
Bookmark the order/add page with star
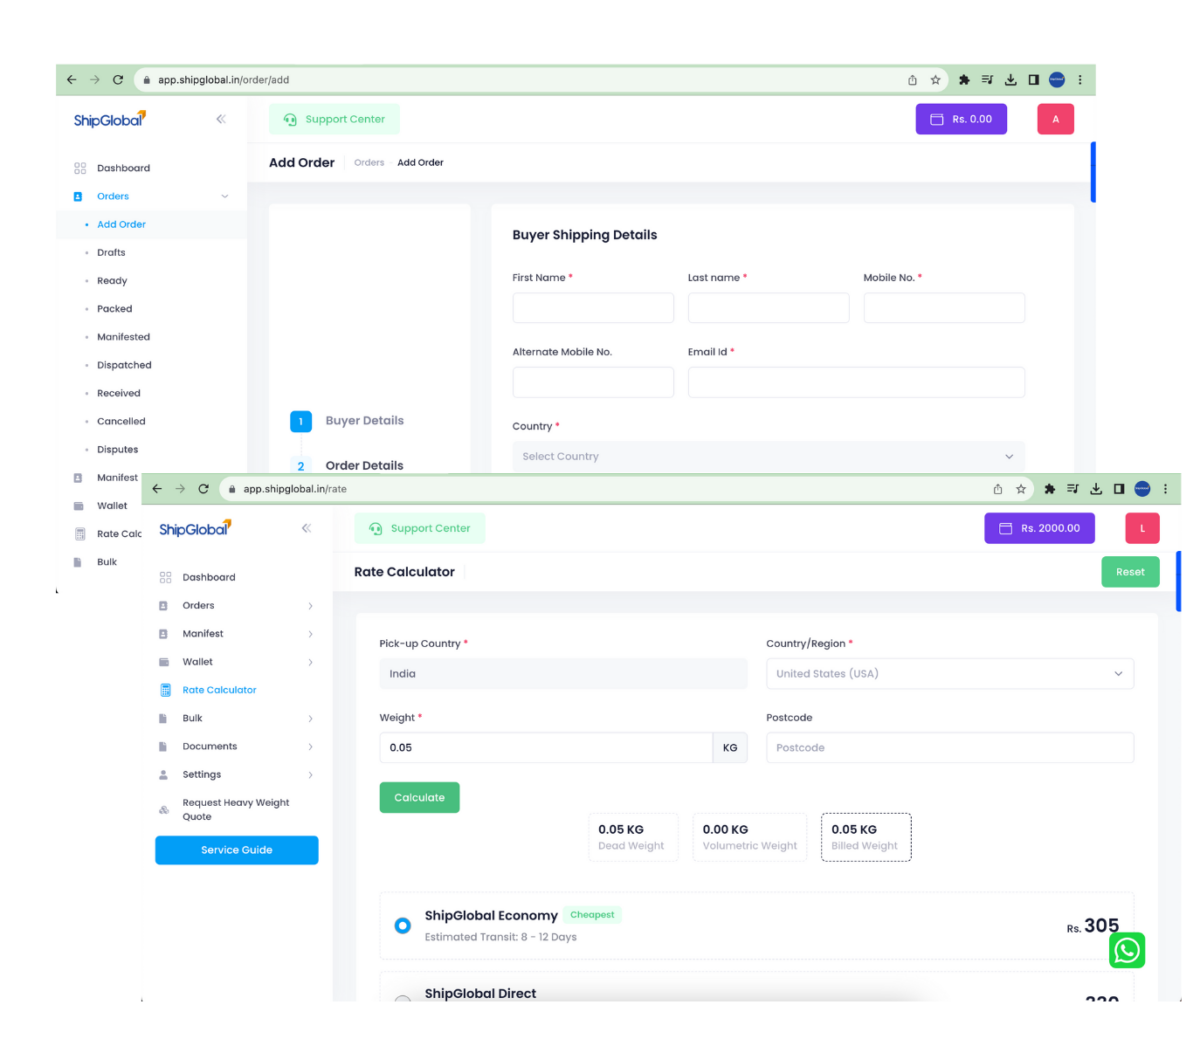935,80
